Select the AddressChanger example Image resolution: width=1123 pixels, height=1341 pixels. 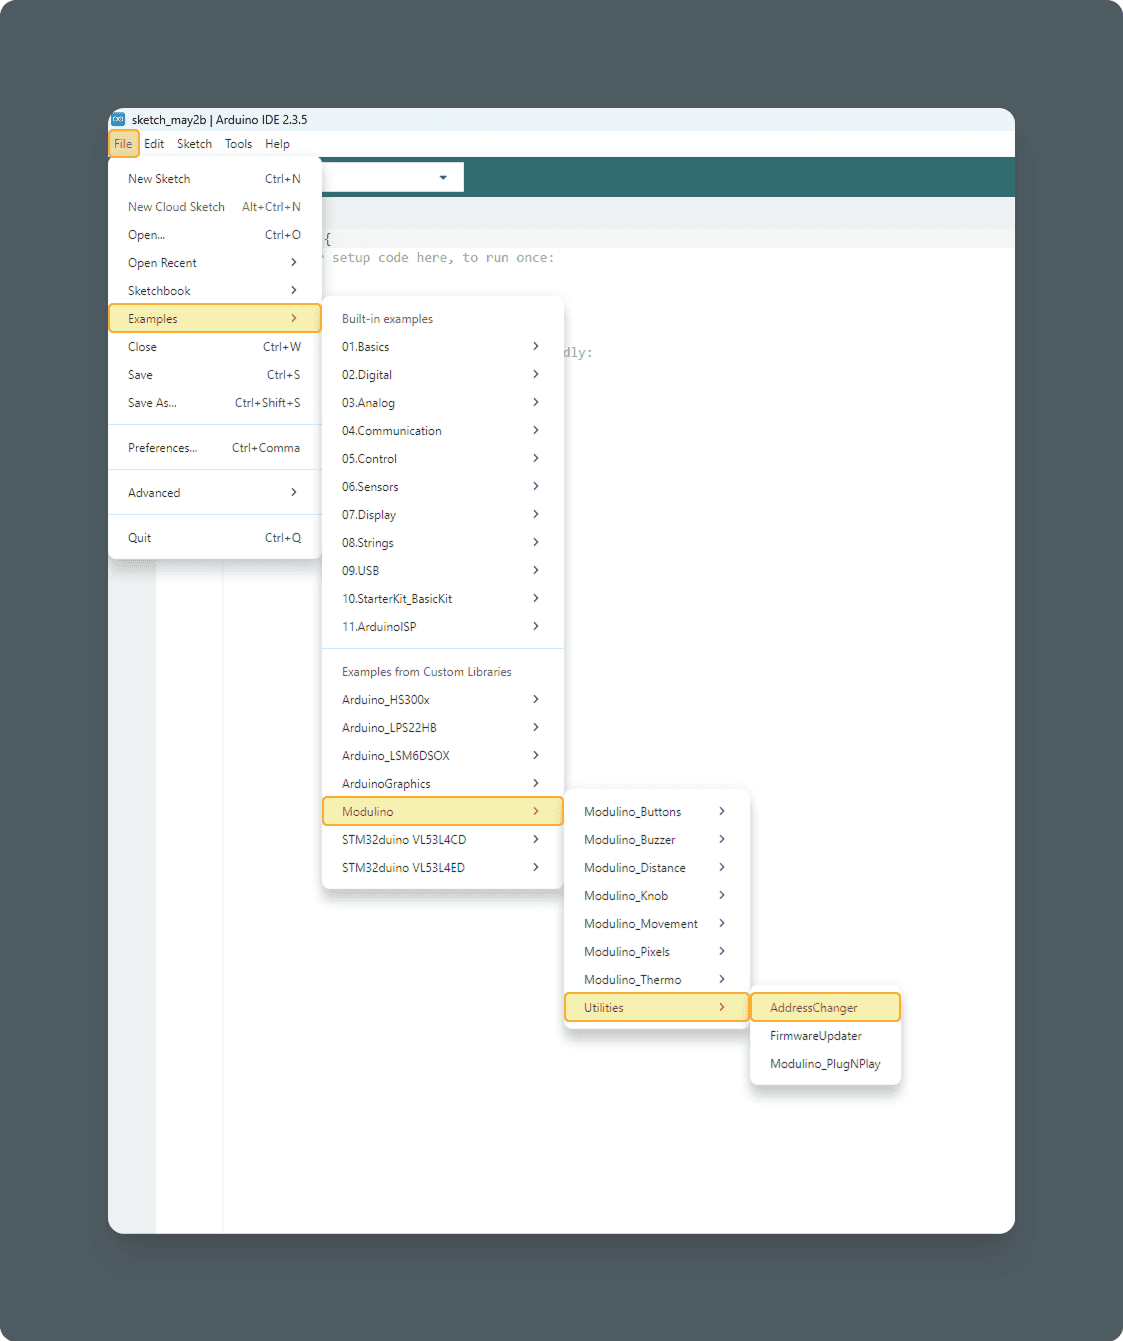point(824,1007)
